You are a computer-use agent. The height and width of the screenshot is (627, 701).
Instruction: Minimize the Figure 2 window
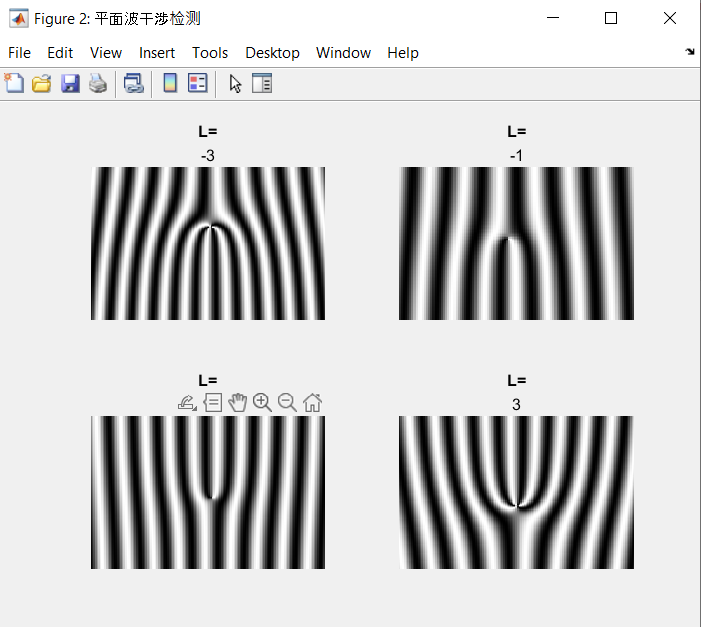553,18
